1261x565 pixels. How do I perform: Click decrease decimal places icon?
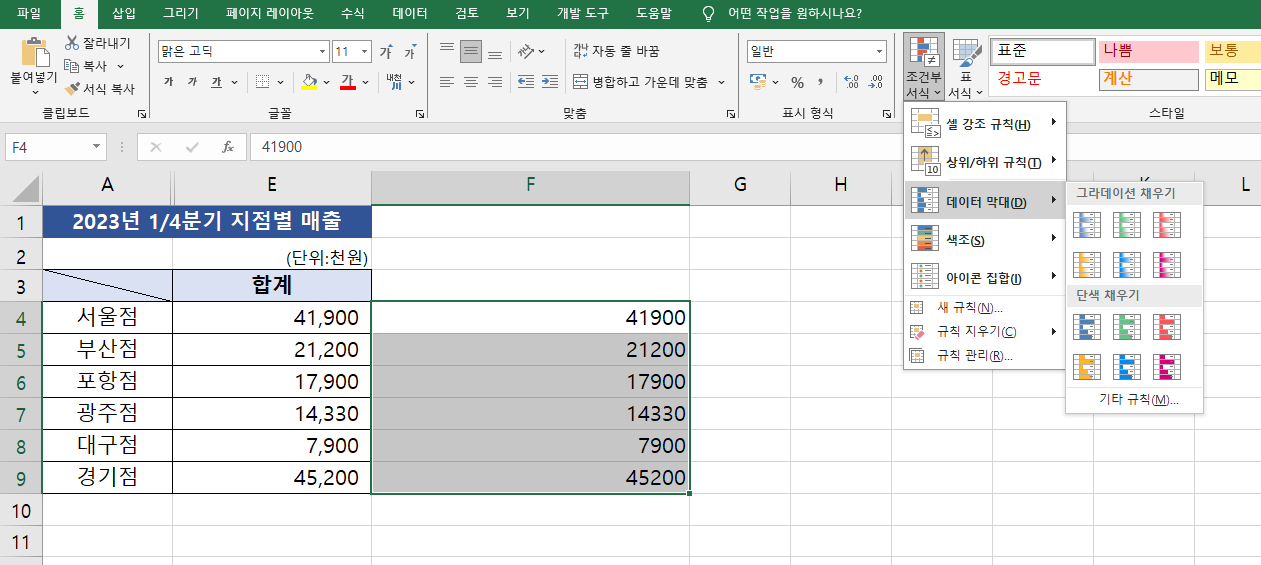pyautogui.click(x=876, y=82)
